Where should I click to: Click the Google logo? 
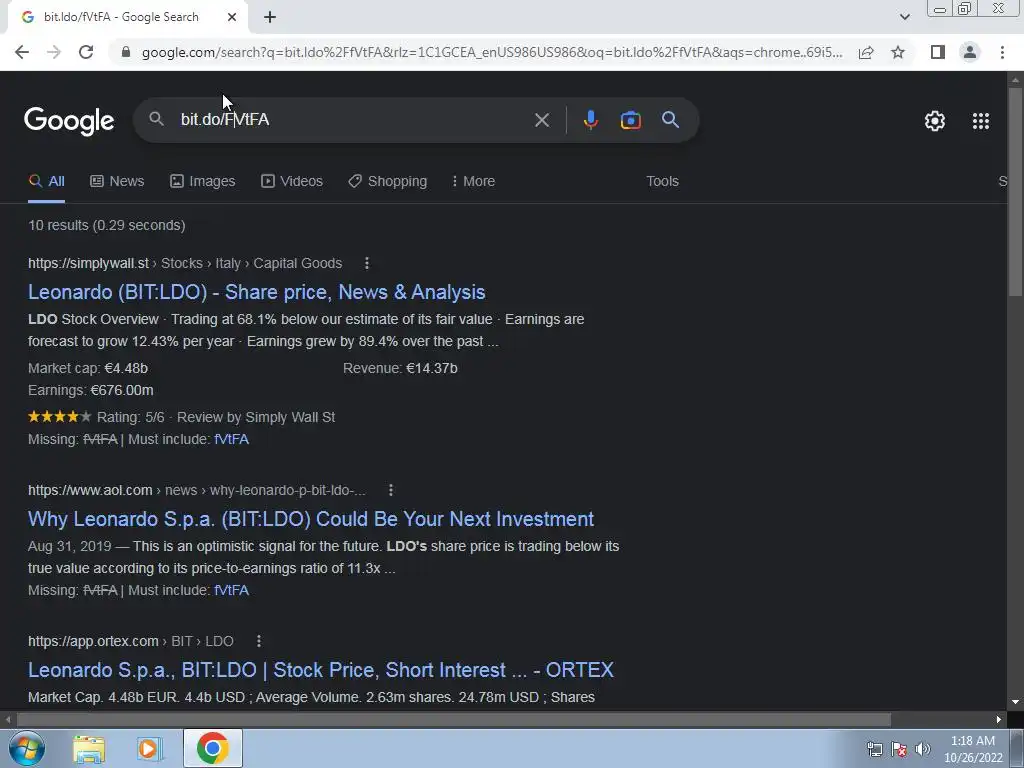click(x=69, y=121)
